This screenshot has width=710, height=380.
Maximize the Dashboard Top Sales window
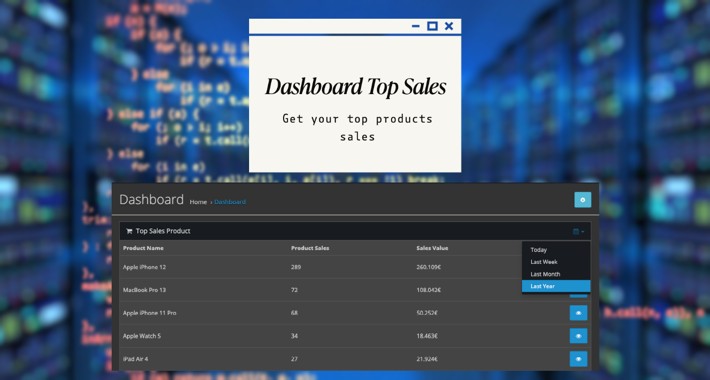432,26
